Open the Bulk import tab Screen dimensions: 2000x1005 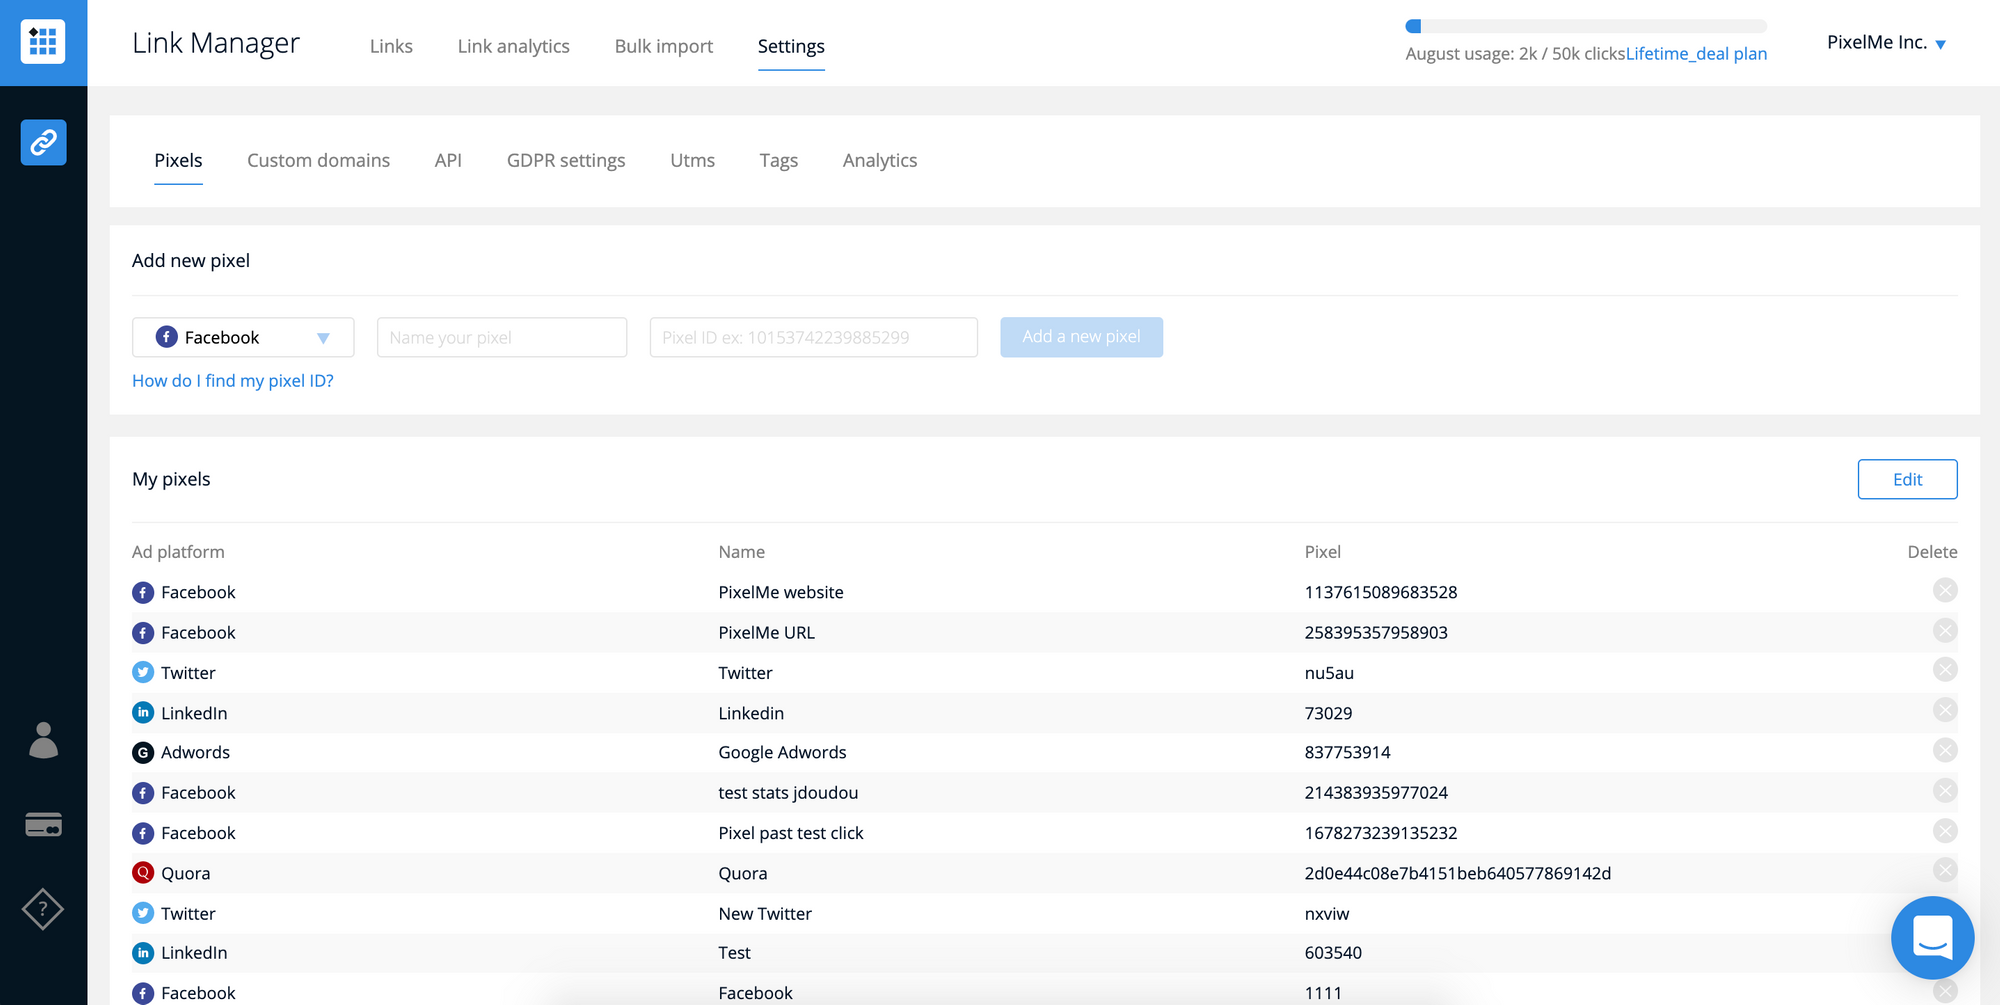click(x=664, y=46)
